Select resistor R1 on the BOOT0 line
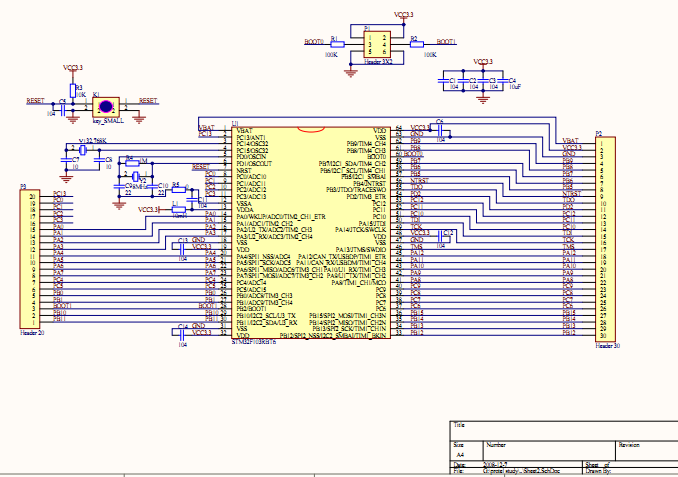The image size is (678, 477). [337, 44]
